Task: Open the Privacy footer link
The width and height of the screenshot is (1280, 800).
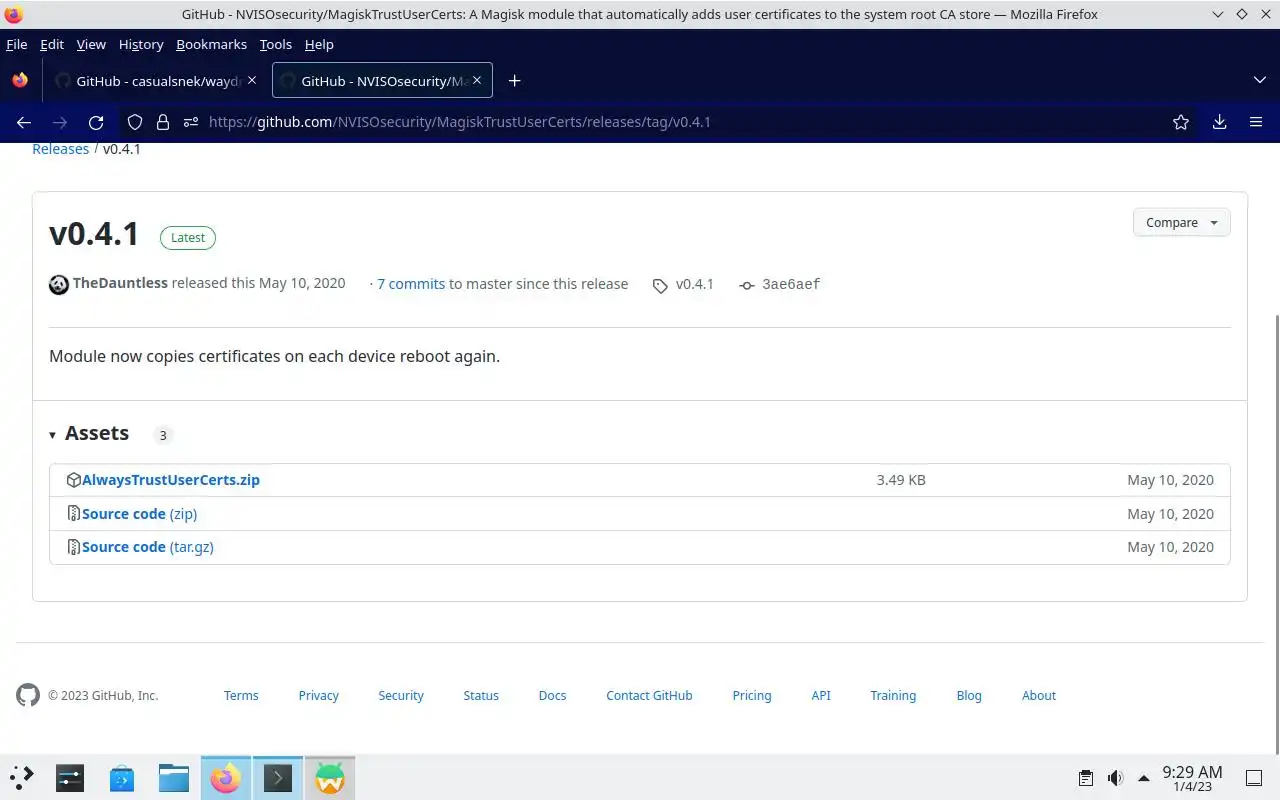Action: point(319,695)
